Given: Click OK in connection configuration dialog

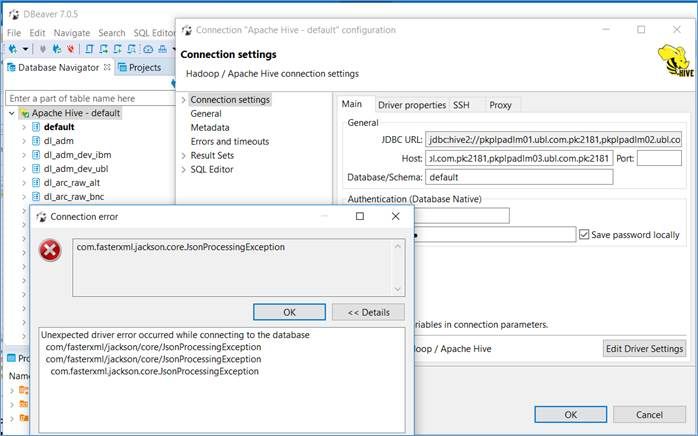Looking at the screenshot, I should click(x=571, y=415).
